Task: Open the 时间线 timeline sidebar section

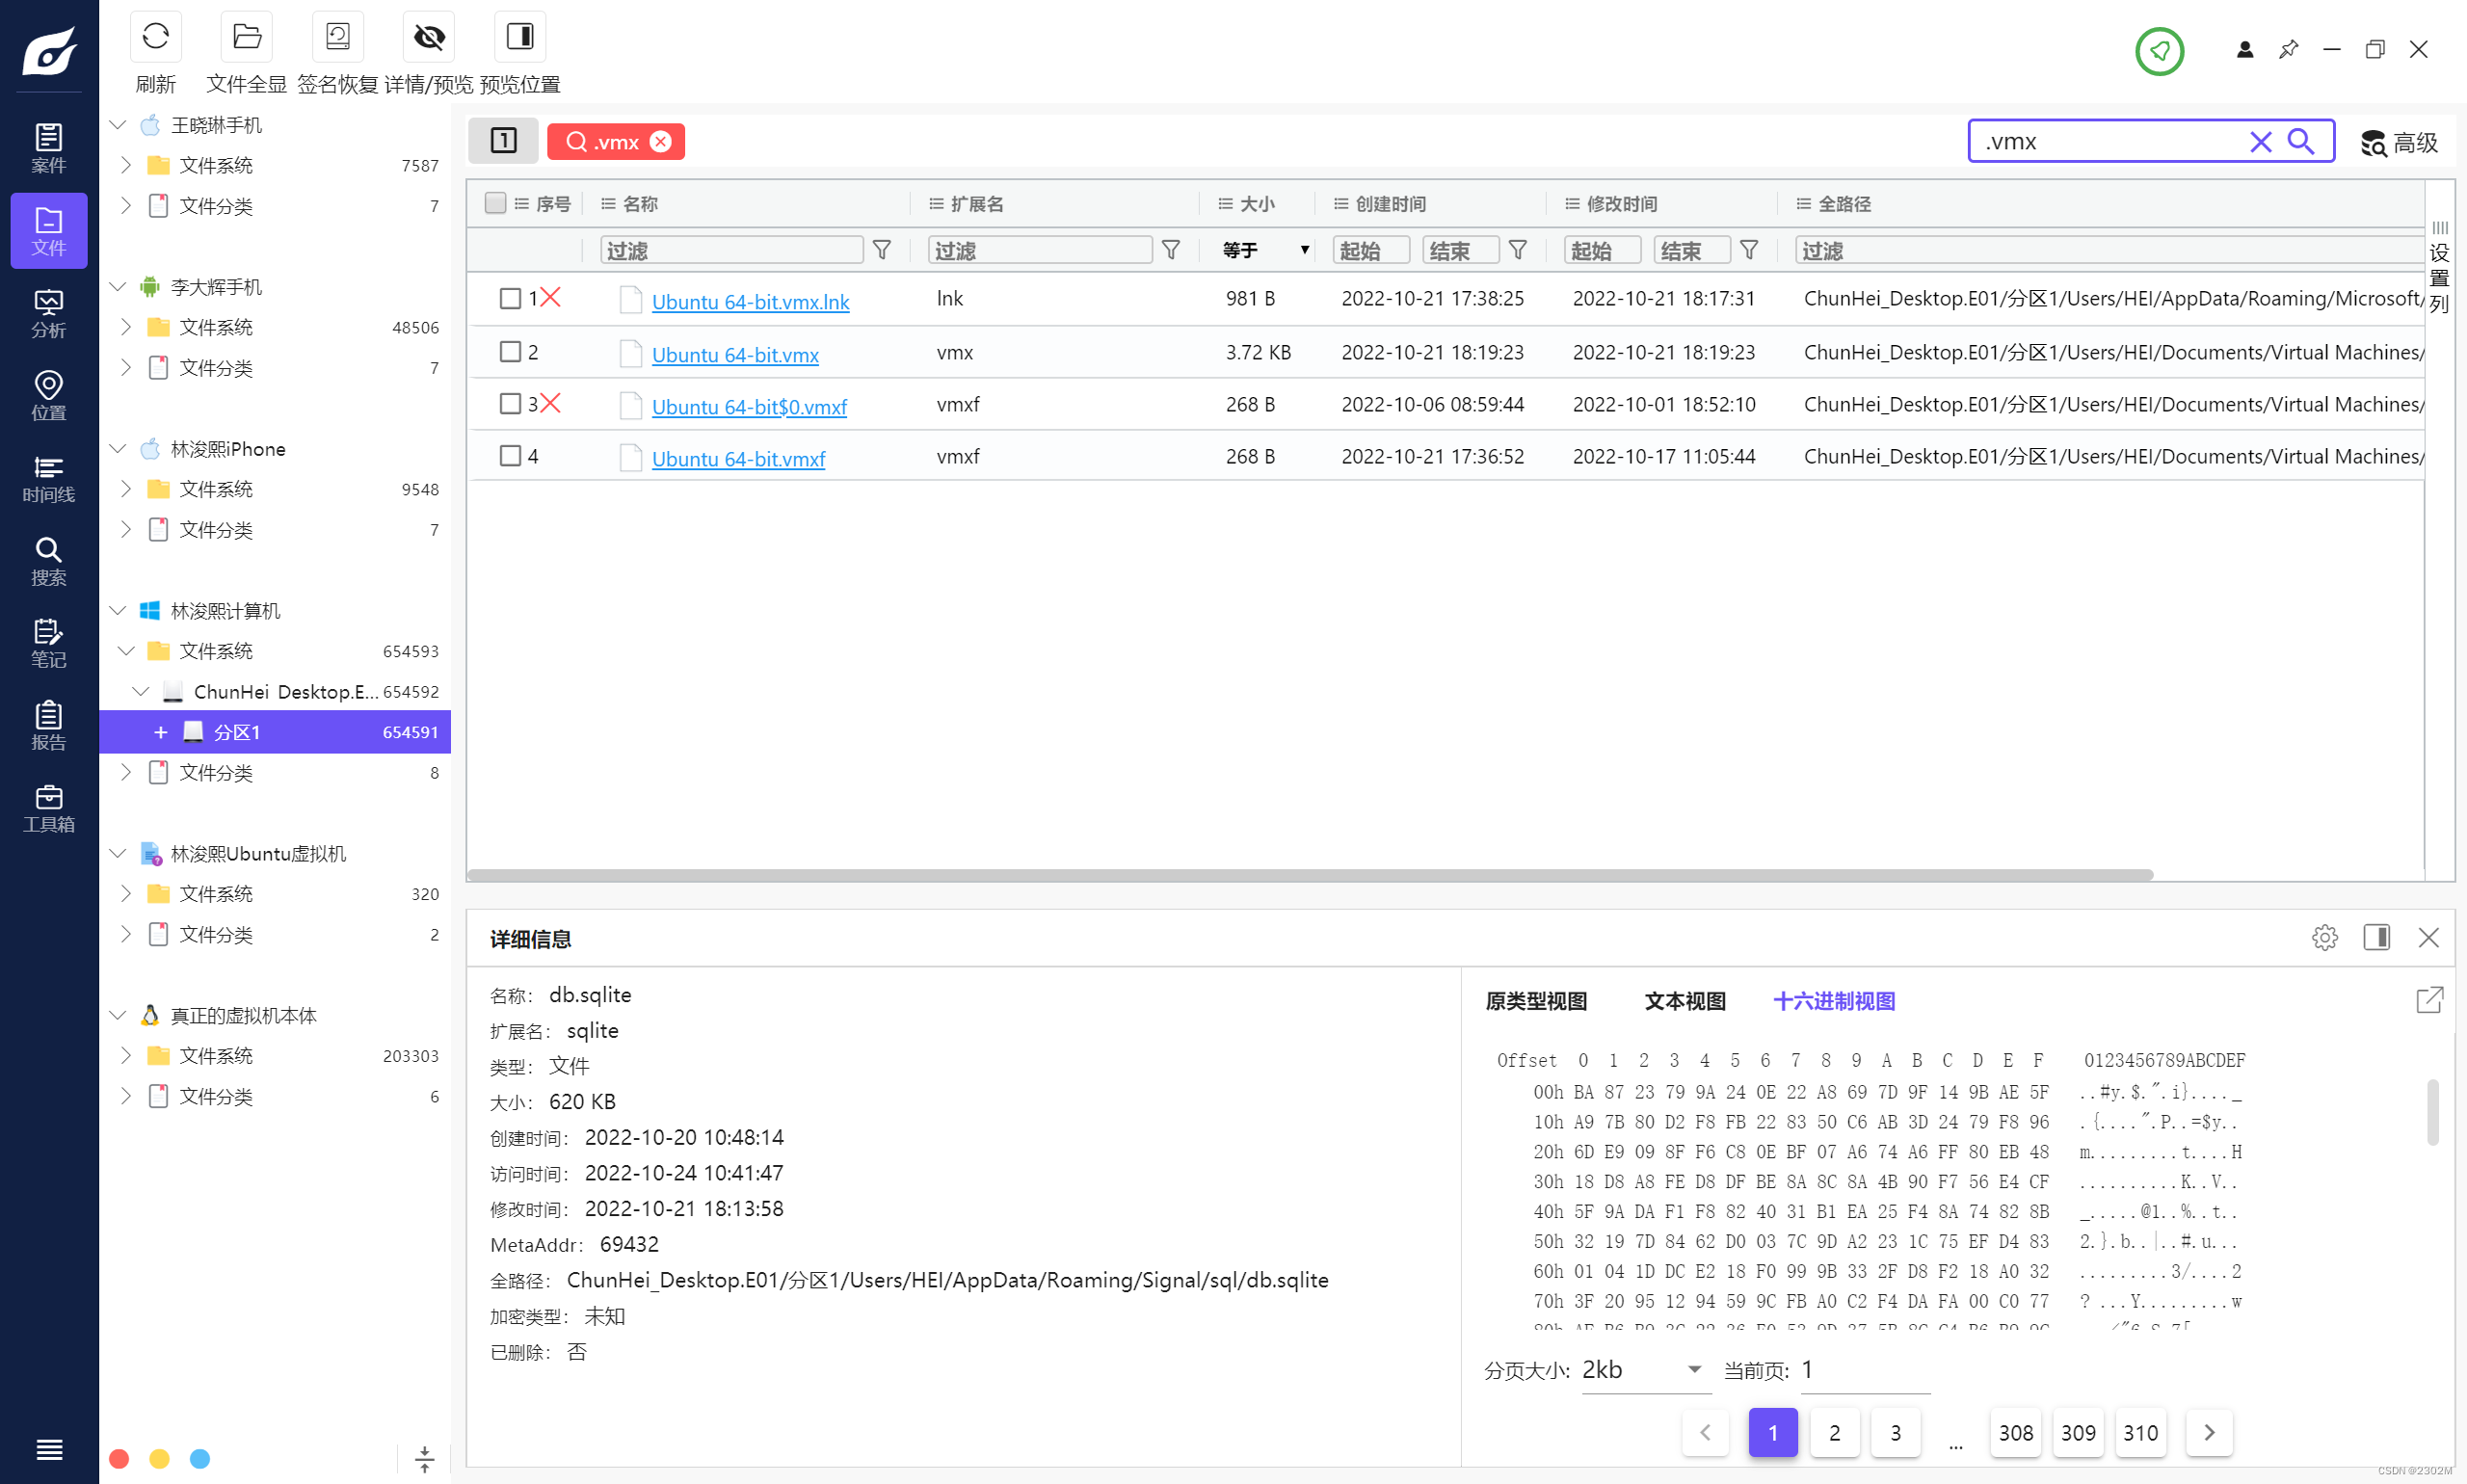Action: pyautogui.click(x=48, y=479)
